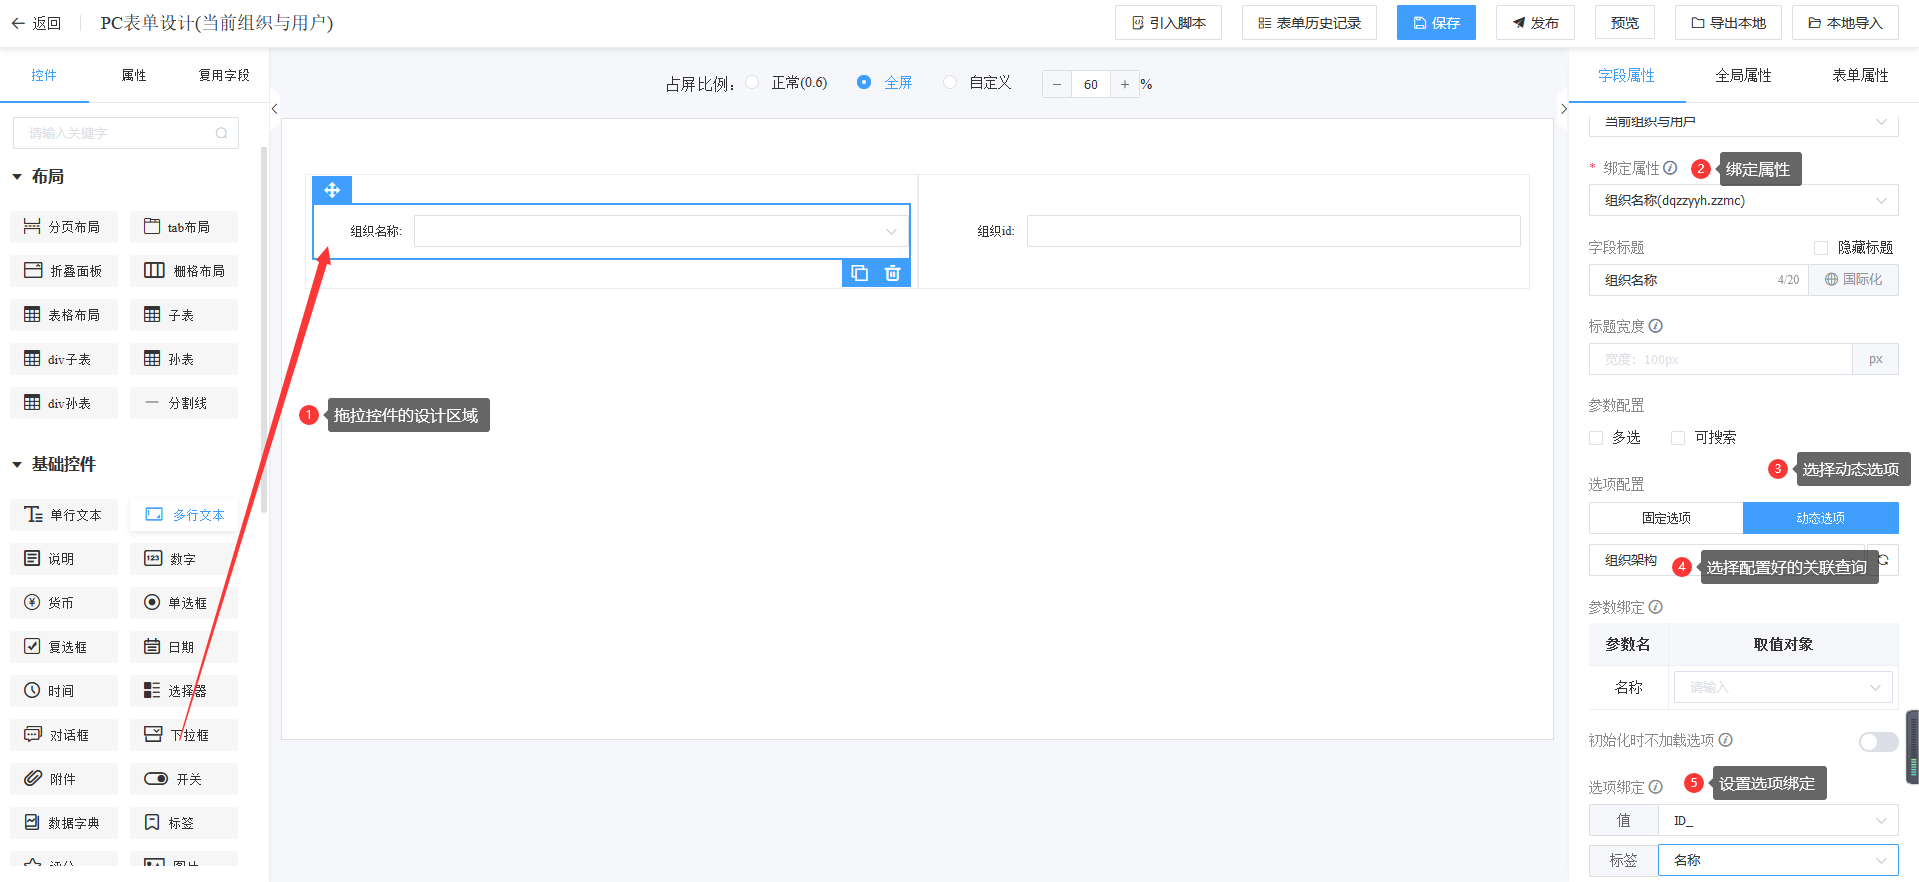This screenshot has width=1919, height=882.
Task: Click the search icon in keyword box
Action: (x=221, y=133)
